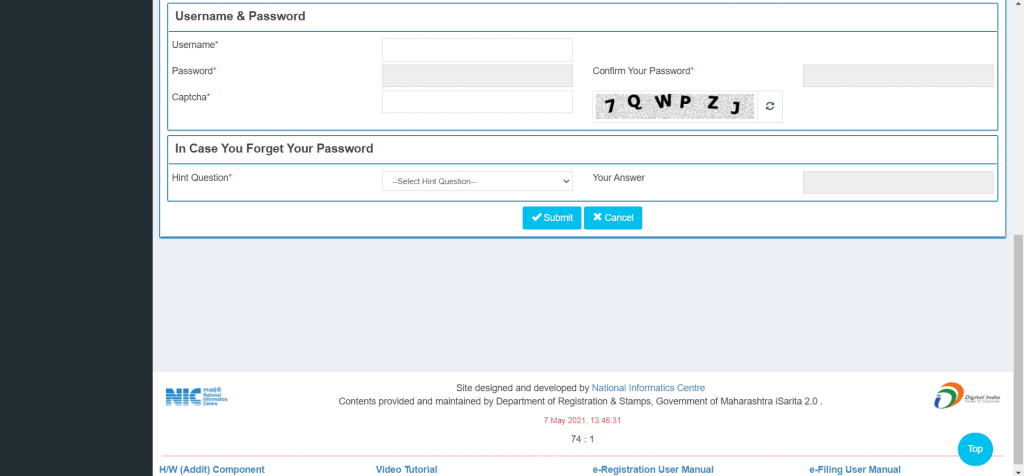Open the Hint Question dropdown
Screen dimensions: 1024x476
click(477, 181)
